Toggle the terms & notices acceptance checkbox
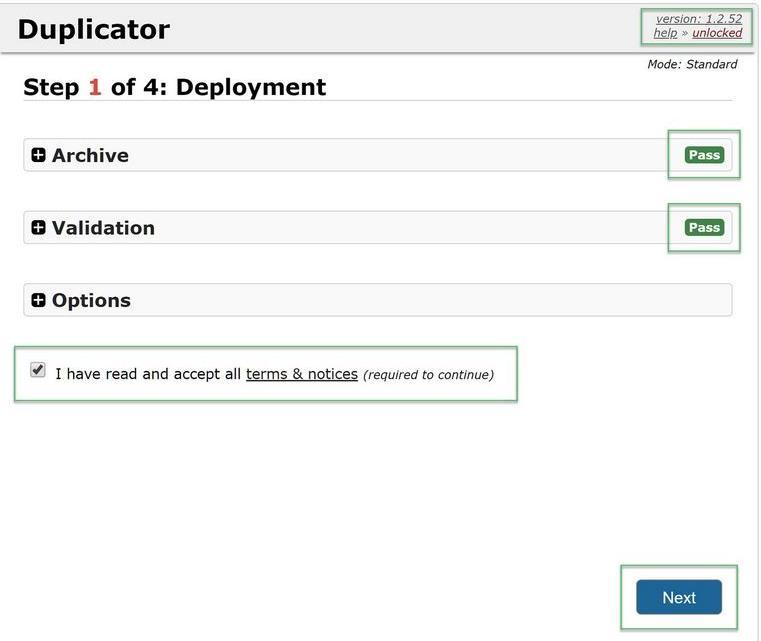Viewport: 761px width, 641px height. 37,370
